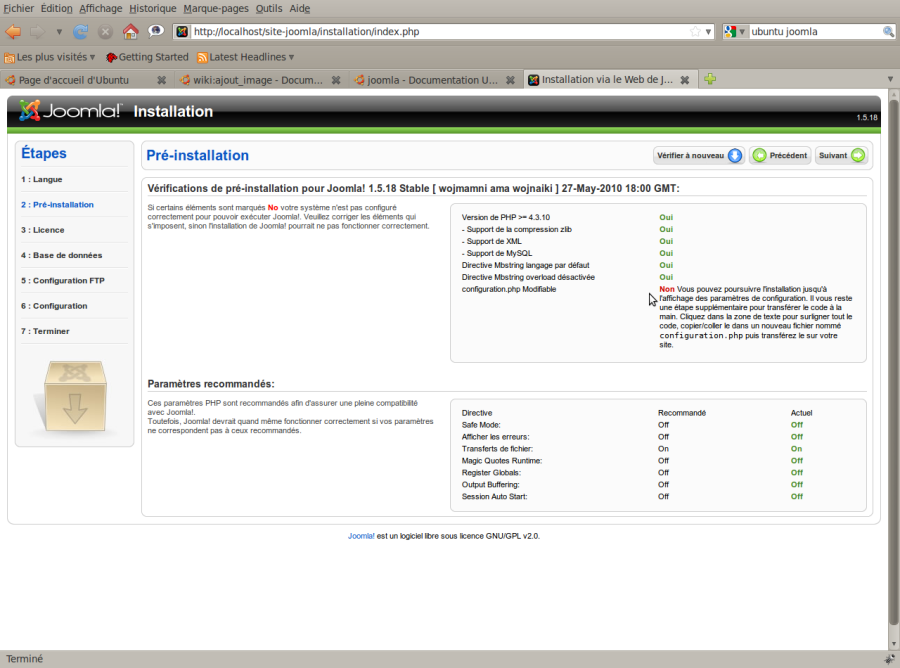Click 'Version de PHP >= 4.3.10' text
The height and width of the screenshot is (668, 900).
point(506,218)
